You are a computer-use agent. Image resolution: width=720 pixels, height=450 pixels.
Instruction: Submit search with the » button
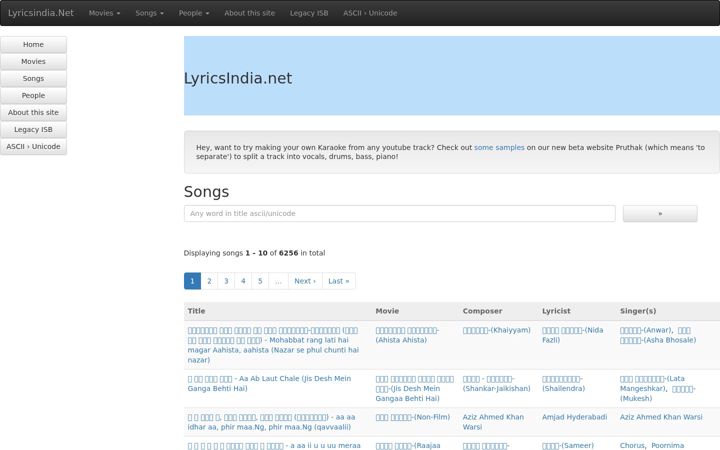click(660, 214)
